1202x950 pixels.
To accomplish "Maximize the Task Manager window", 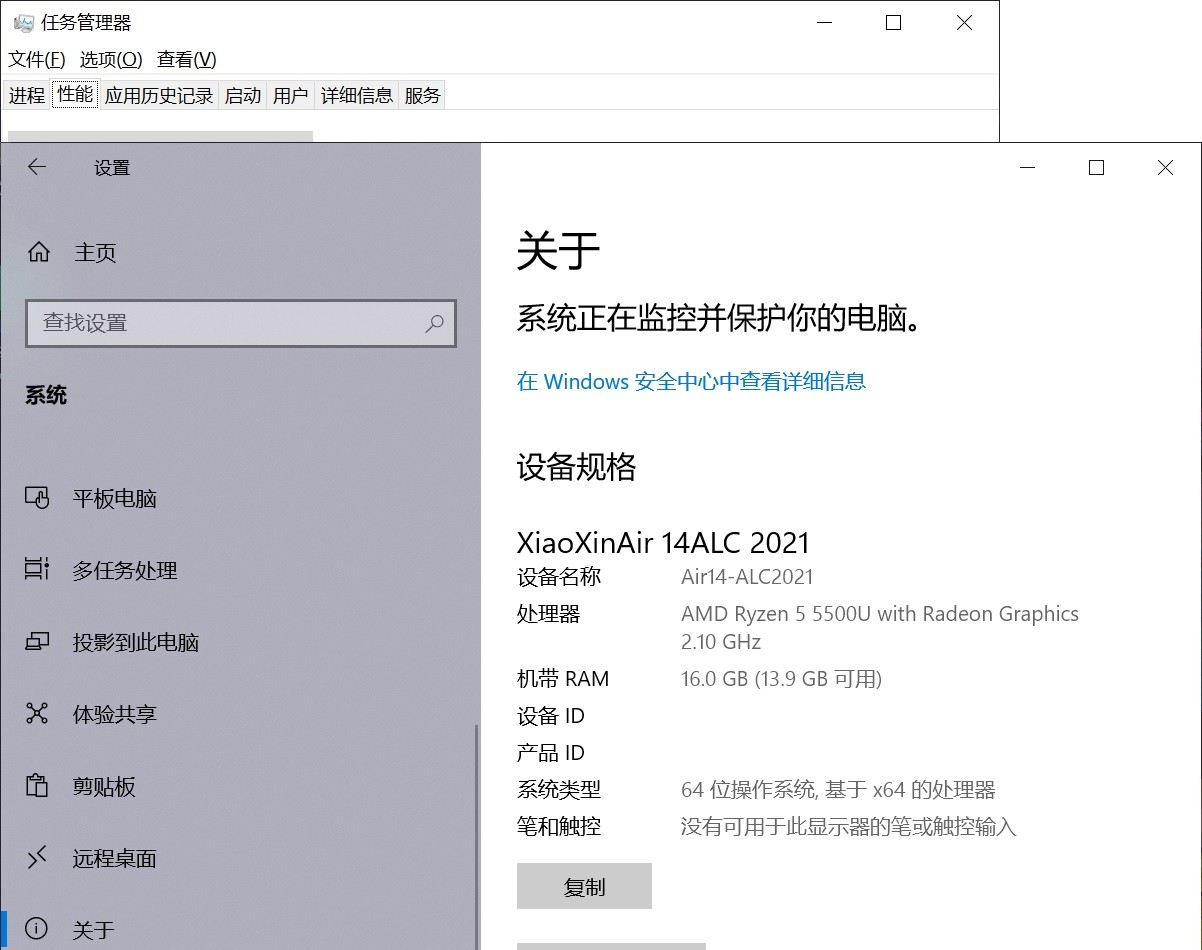I will point(894,22).
